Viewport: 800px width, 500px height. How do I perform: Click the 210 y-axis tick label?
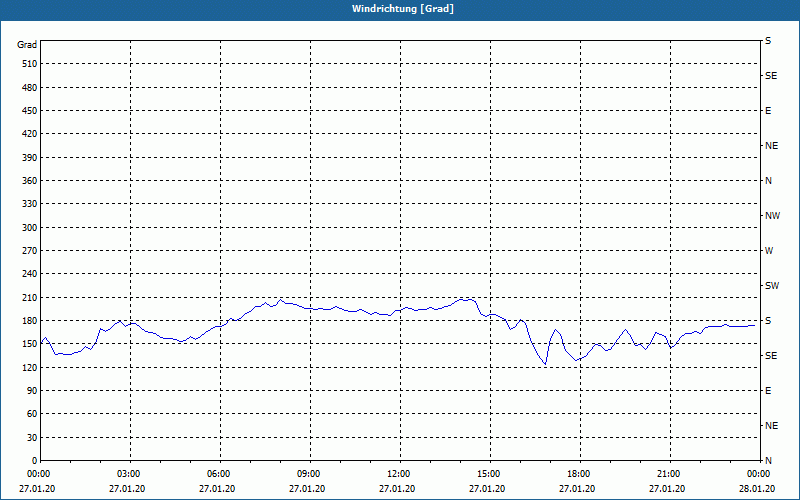(x=30, y=297)
